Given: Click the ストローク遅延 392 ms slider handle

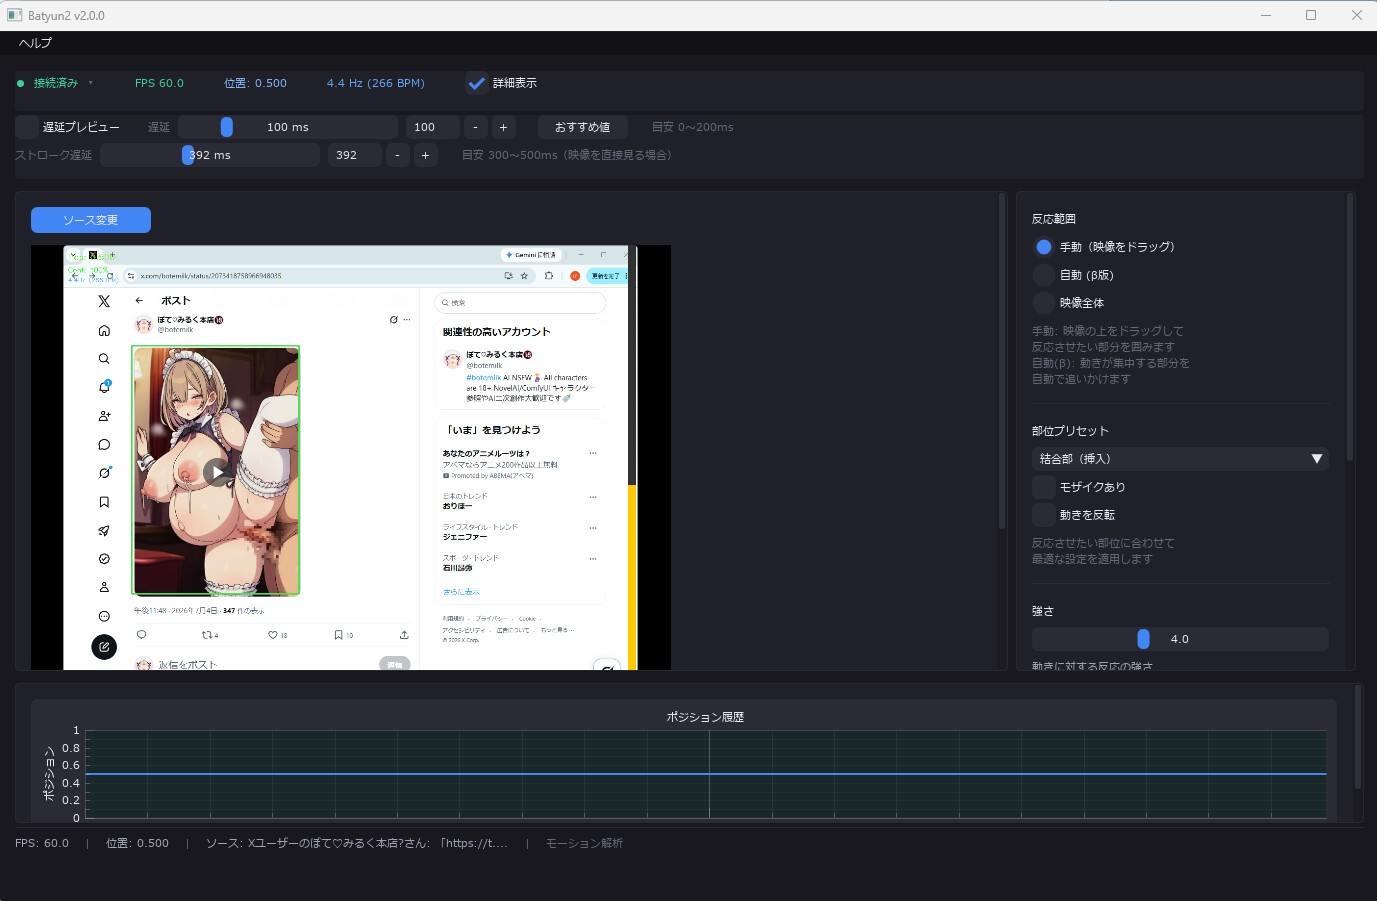Looking at the screenshot, I should (188, 155).
